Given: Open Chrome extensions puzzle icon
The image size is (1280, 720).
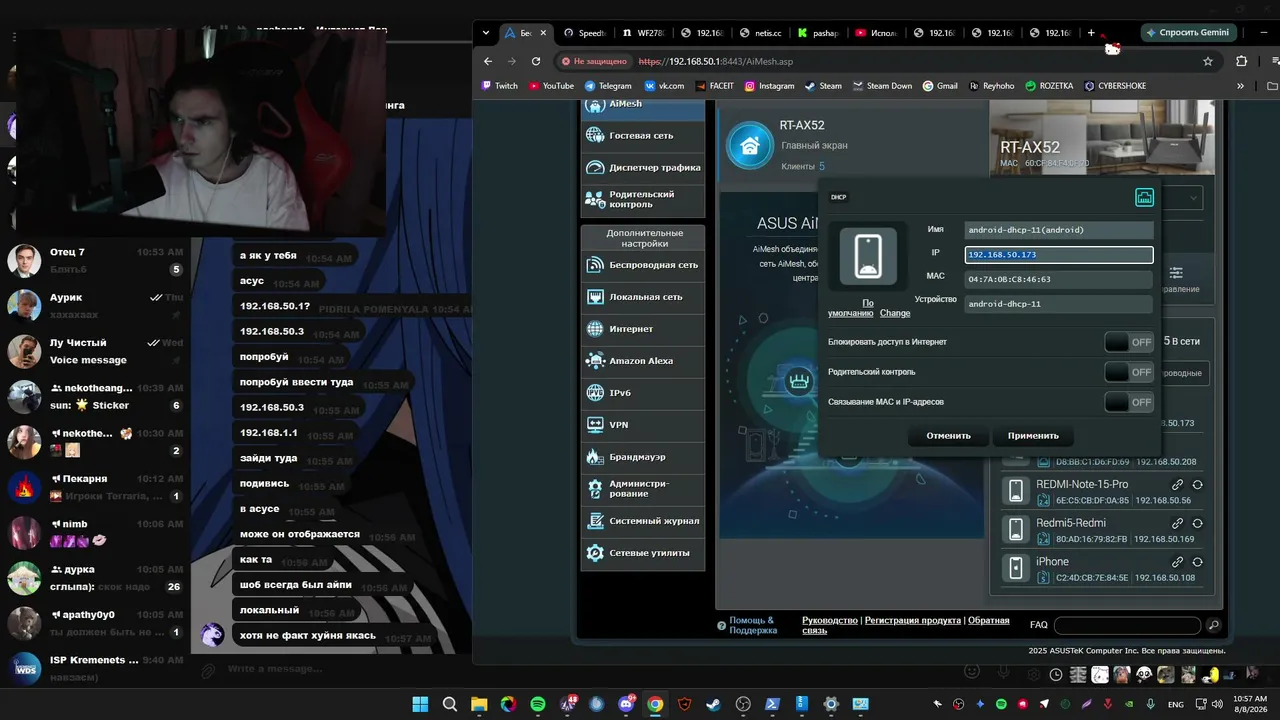Looking at the screenshot, I should pos(1242,61).
